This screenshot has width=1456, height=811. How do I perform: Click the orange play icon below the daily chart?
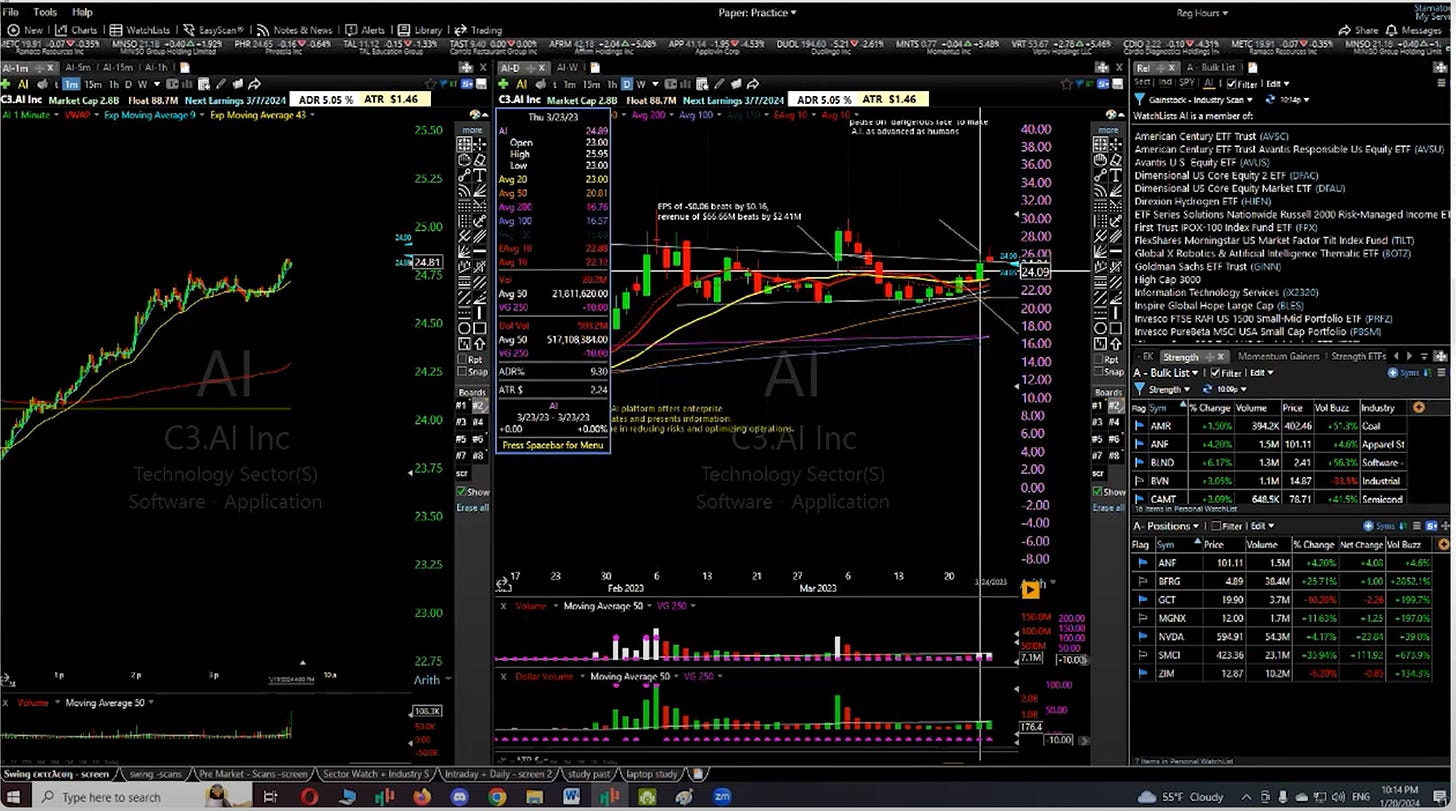(x=1031, y=590)
